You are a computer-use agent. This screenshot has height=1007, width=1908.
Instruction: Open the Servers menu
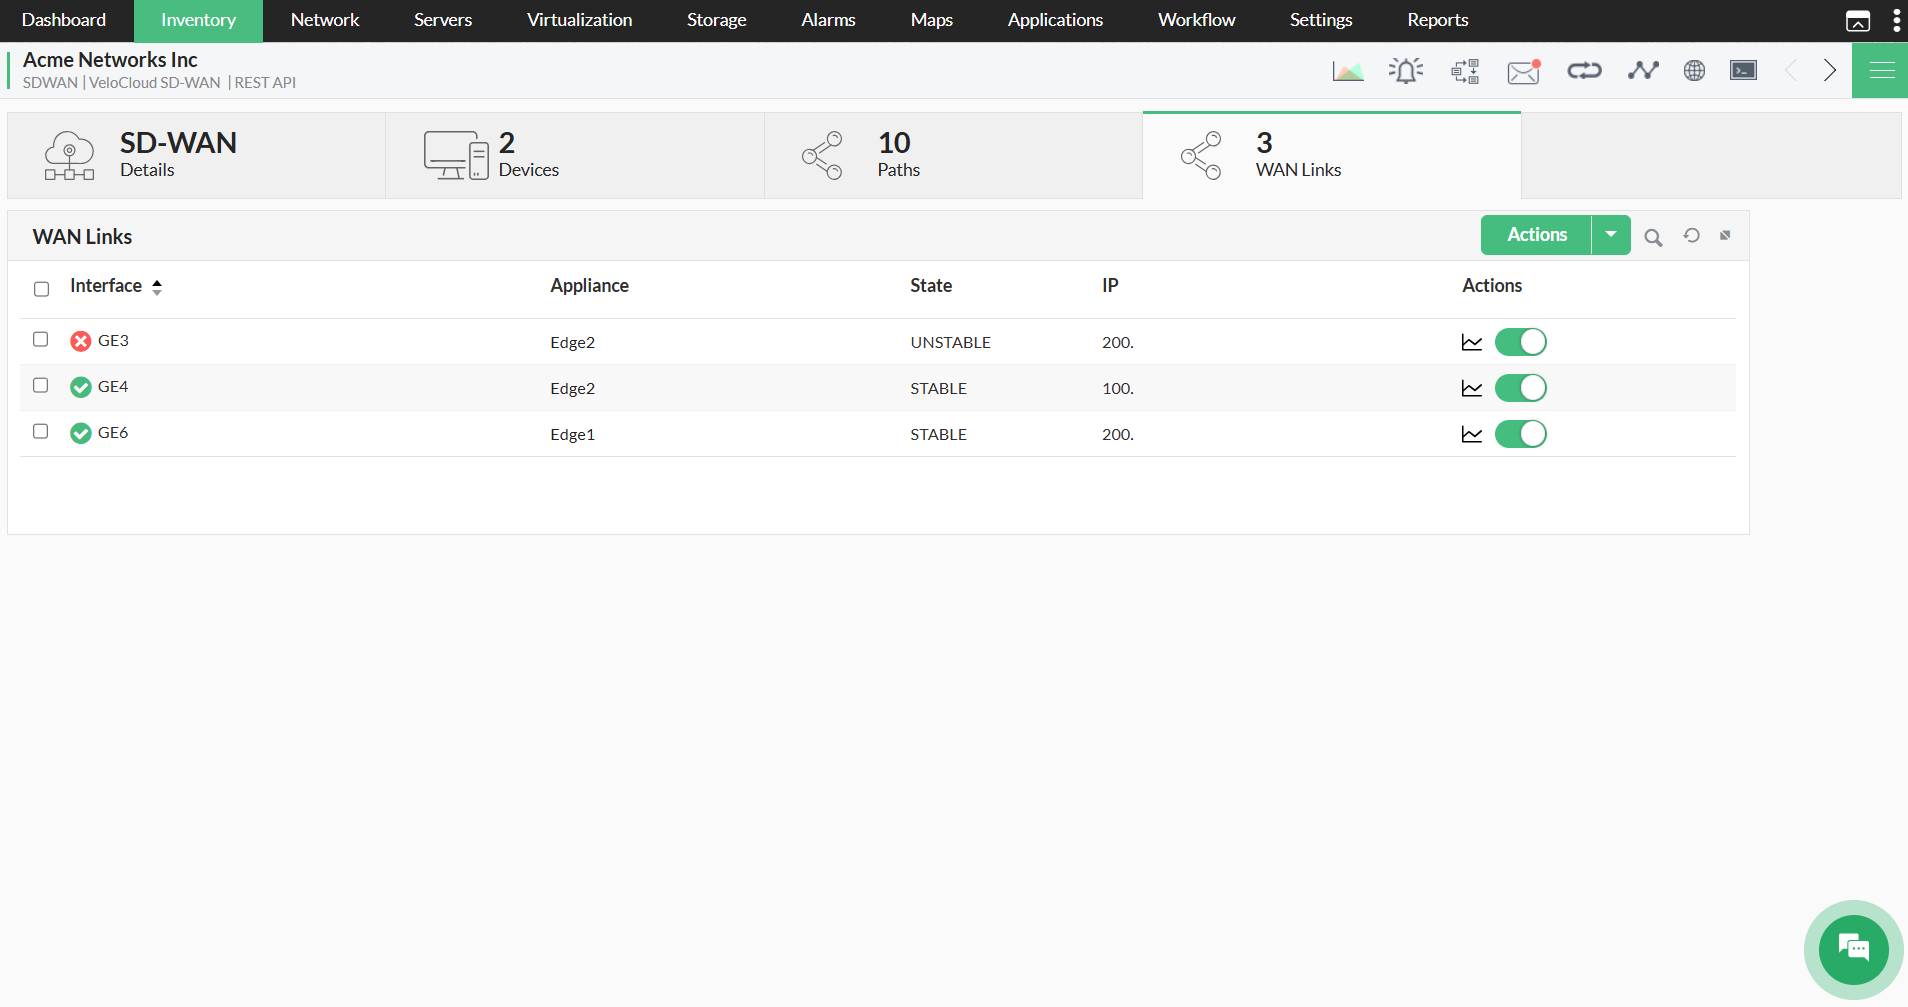[x=443, y=20]
